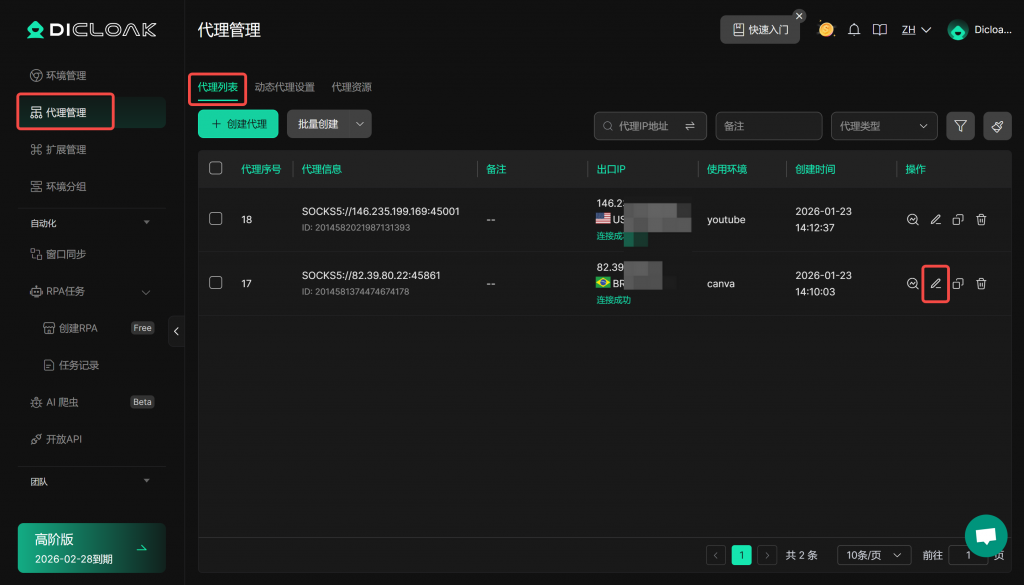Click the 创建代理 button
The image size is (1024, 585).
(x=238, y=124)
